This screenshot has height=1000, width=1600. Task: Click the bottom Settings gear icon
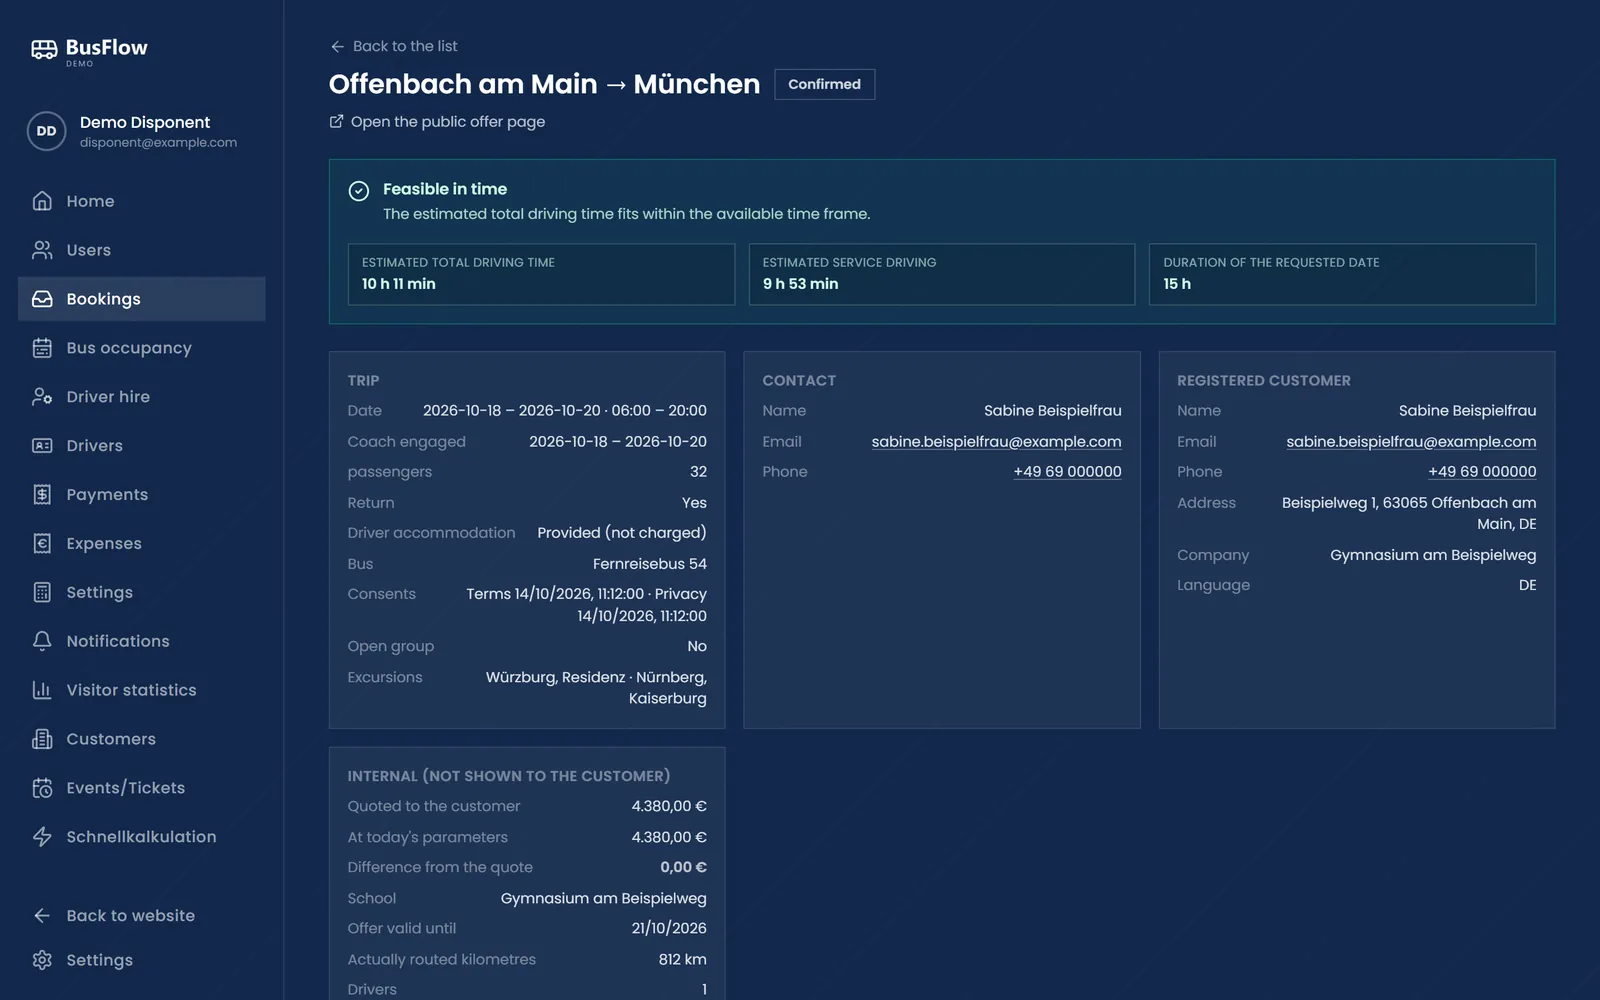tap(42, 960)
